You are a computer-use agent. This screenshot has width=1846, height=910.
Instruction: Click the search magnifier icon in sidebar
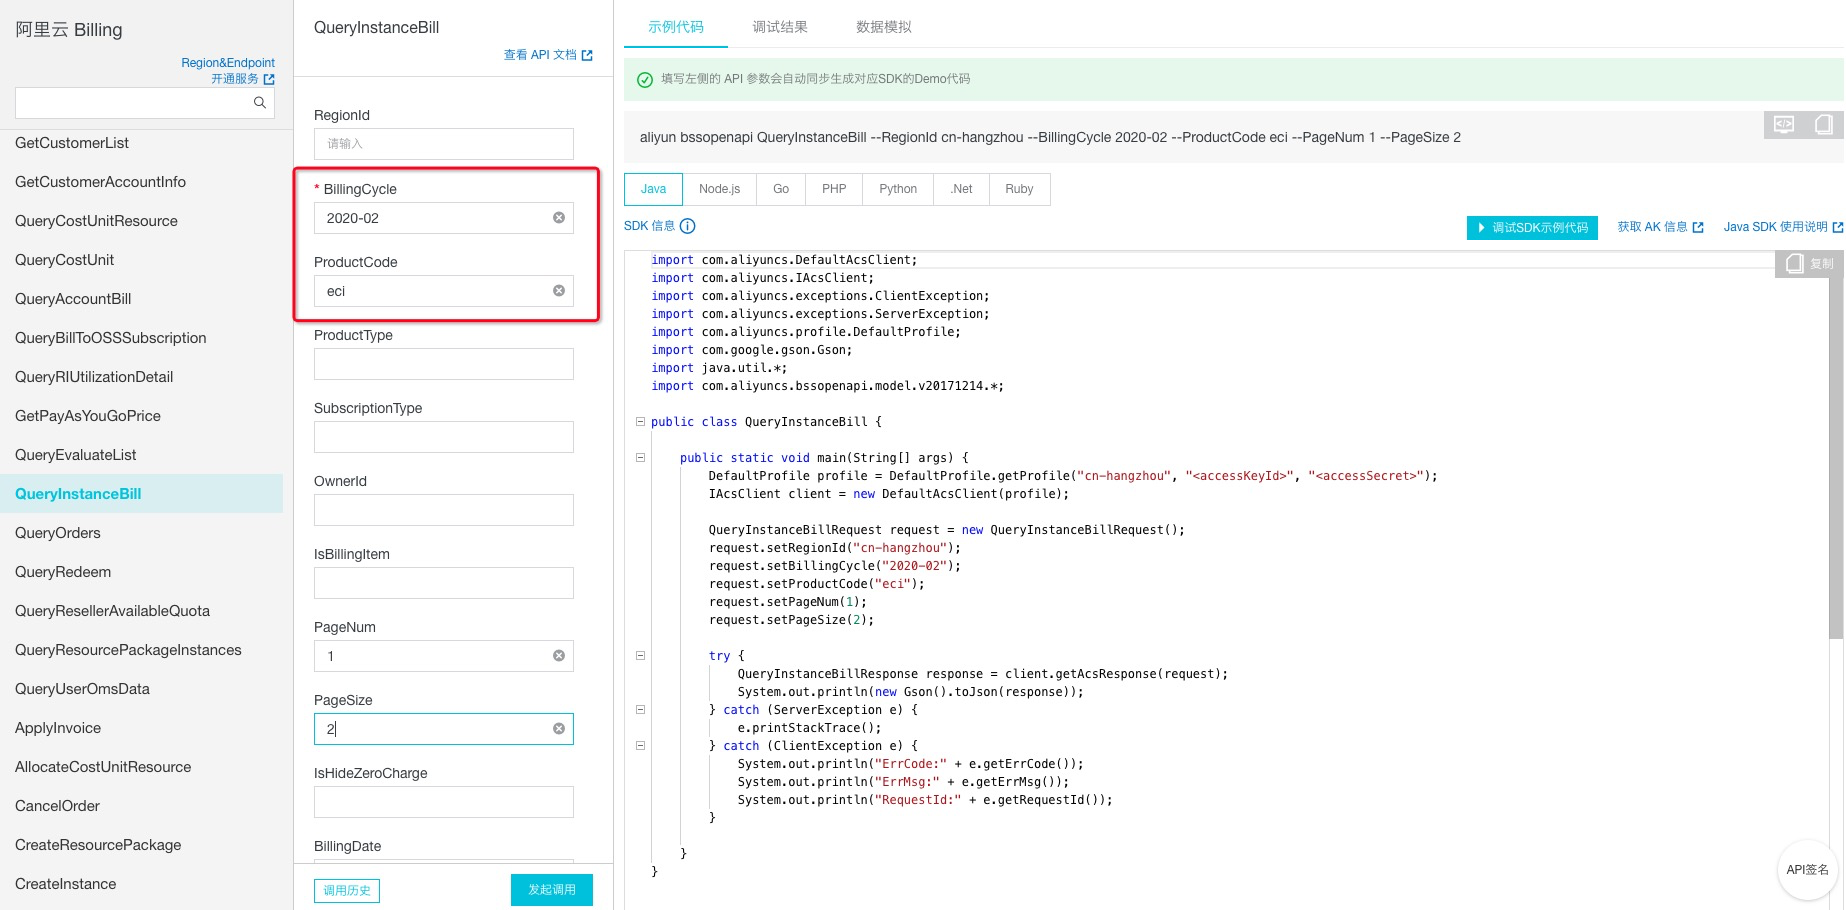[x=260, y=103]
